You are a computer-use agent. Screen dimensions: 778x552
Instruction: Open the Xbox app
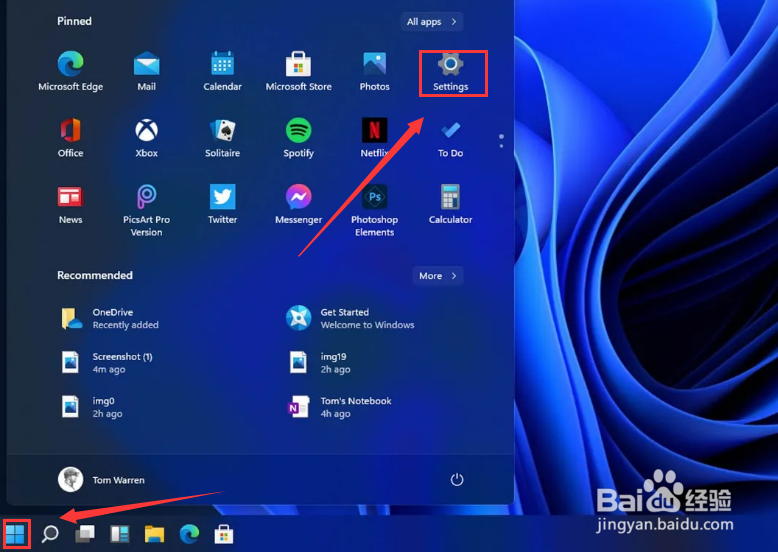(x=146, y=137)
